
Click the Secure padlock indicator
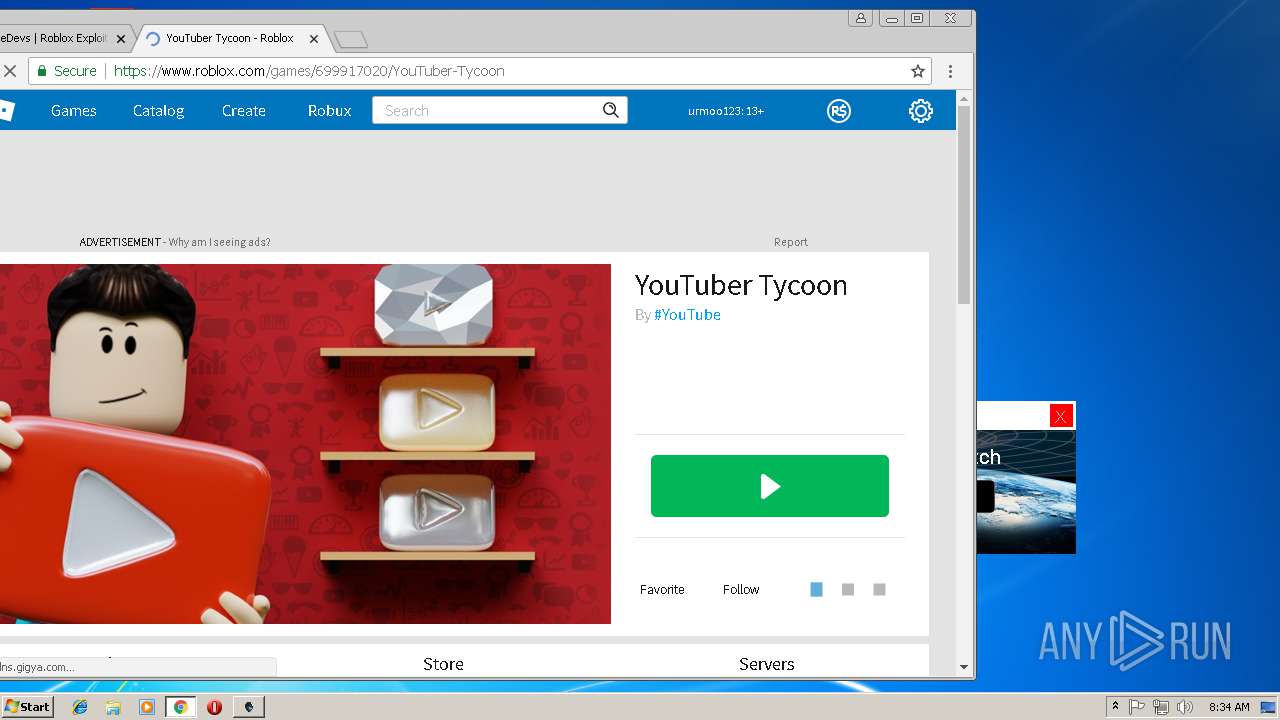(x=67, y=71)
